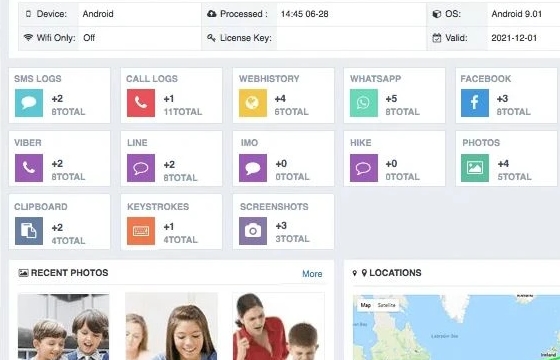Viewport: 560px width, 360px height.
Task: Open the SMS Logs chat bubble icon
Action: pos(29,103)
